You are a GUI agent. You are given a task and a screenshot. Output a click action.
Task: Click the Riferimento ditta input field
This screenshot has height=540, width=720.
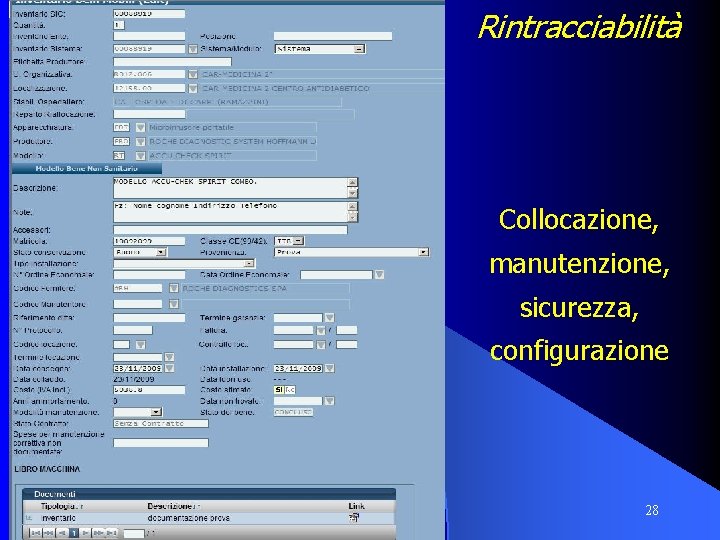149,318
